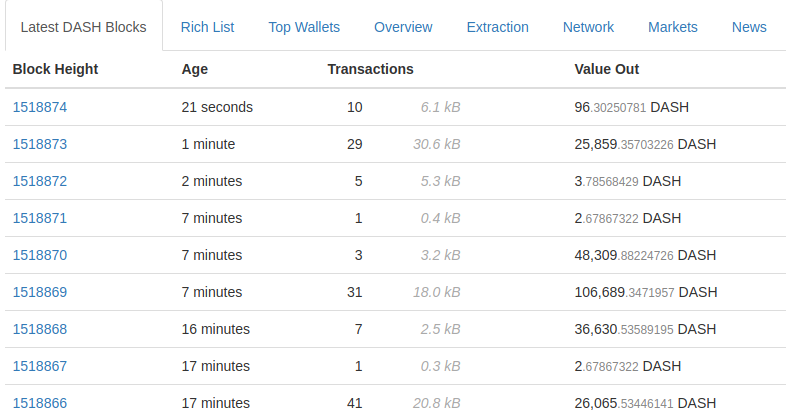Viewport: 786px width, 416px height.
Task: Click the Block Height column header
Action: point(55,69)
